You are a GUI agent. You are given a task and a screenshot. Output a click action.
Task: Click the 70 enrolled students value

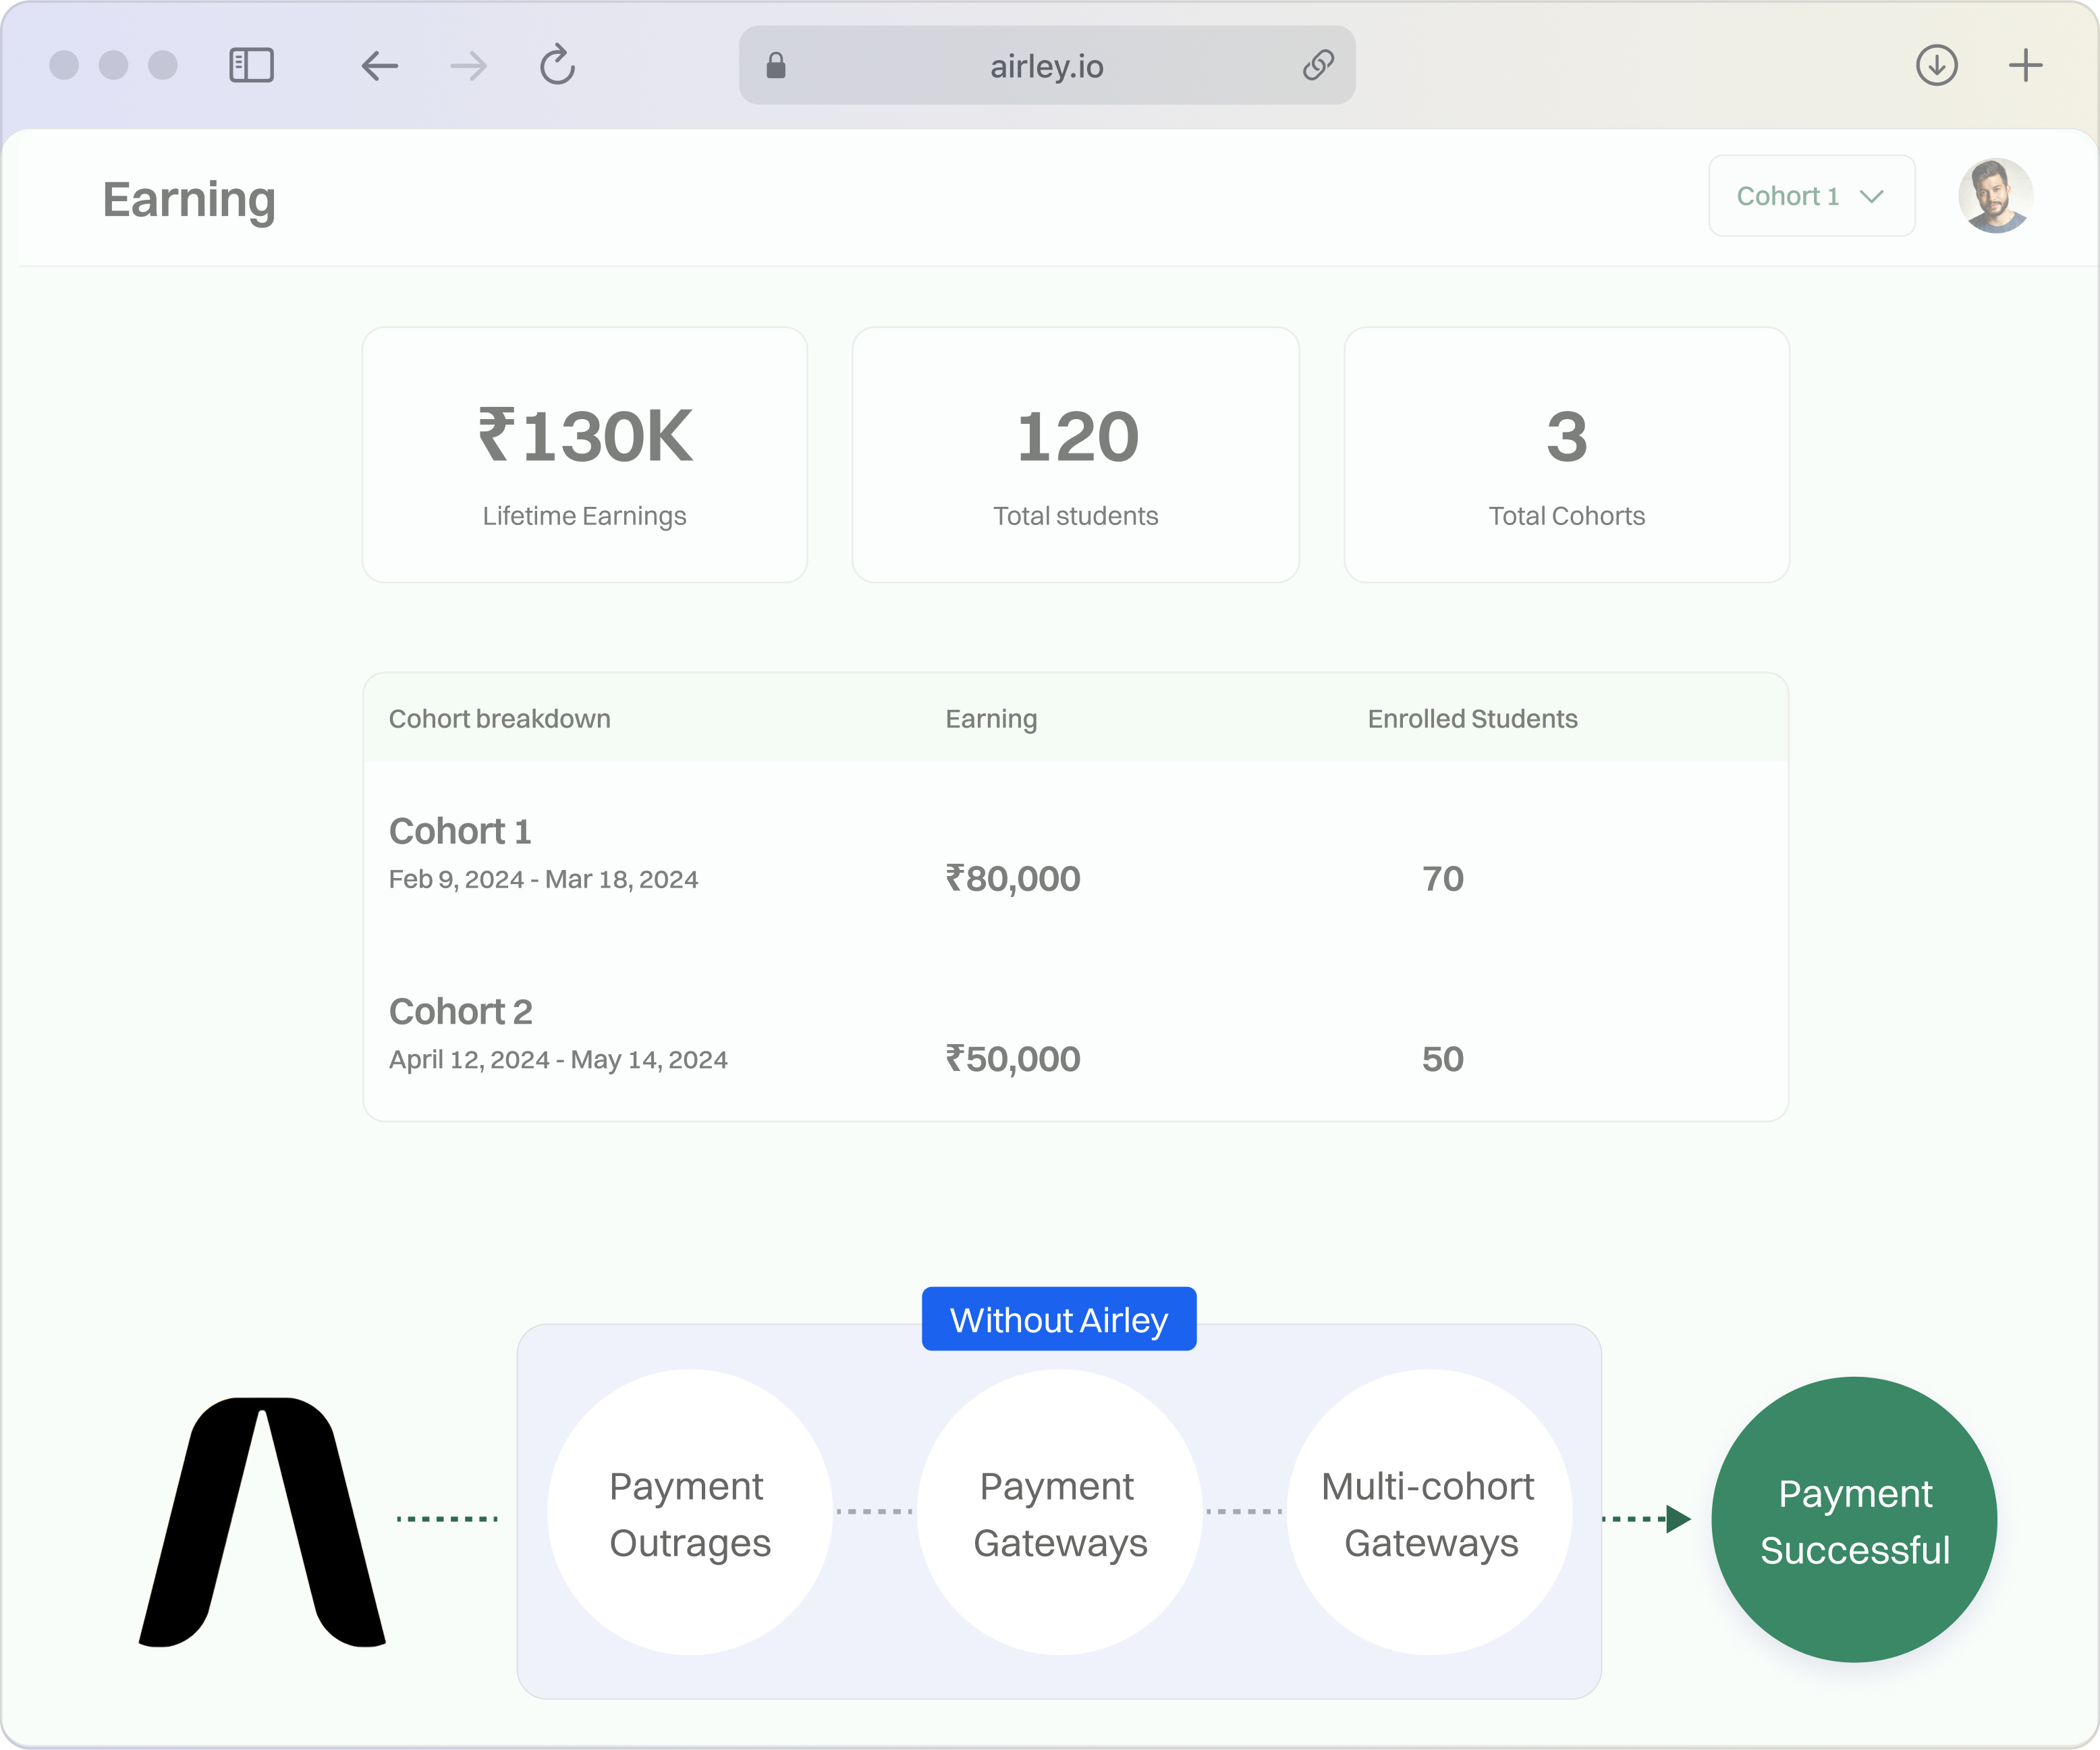click(x=1443, y=879)
